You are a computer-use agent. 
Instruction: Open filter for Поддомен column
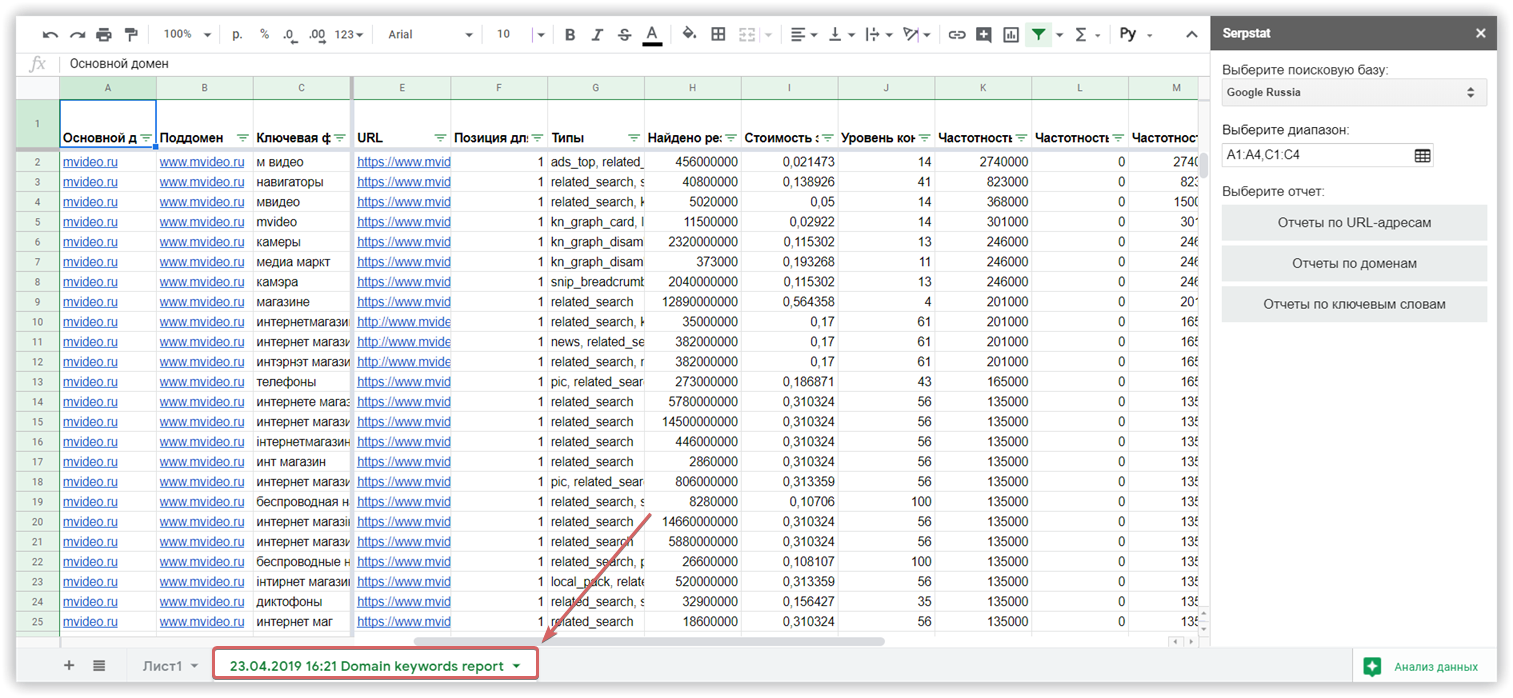coord(243,137)
